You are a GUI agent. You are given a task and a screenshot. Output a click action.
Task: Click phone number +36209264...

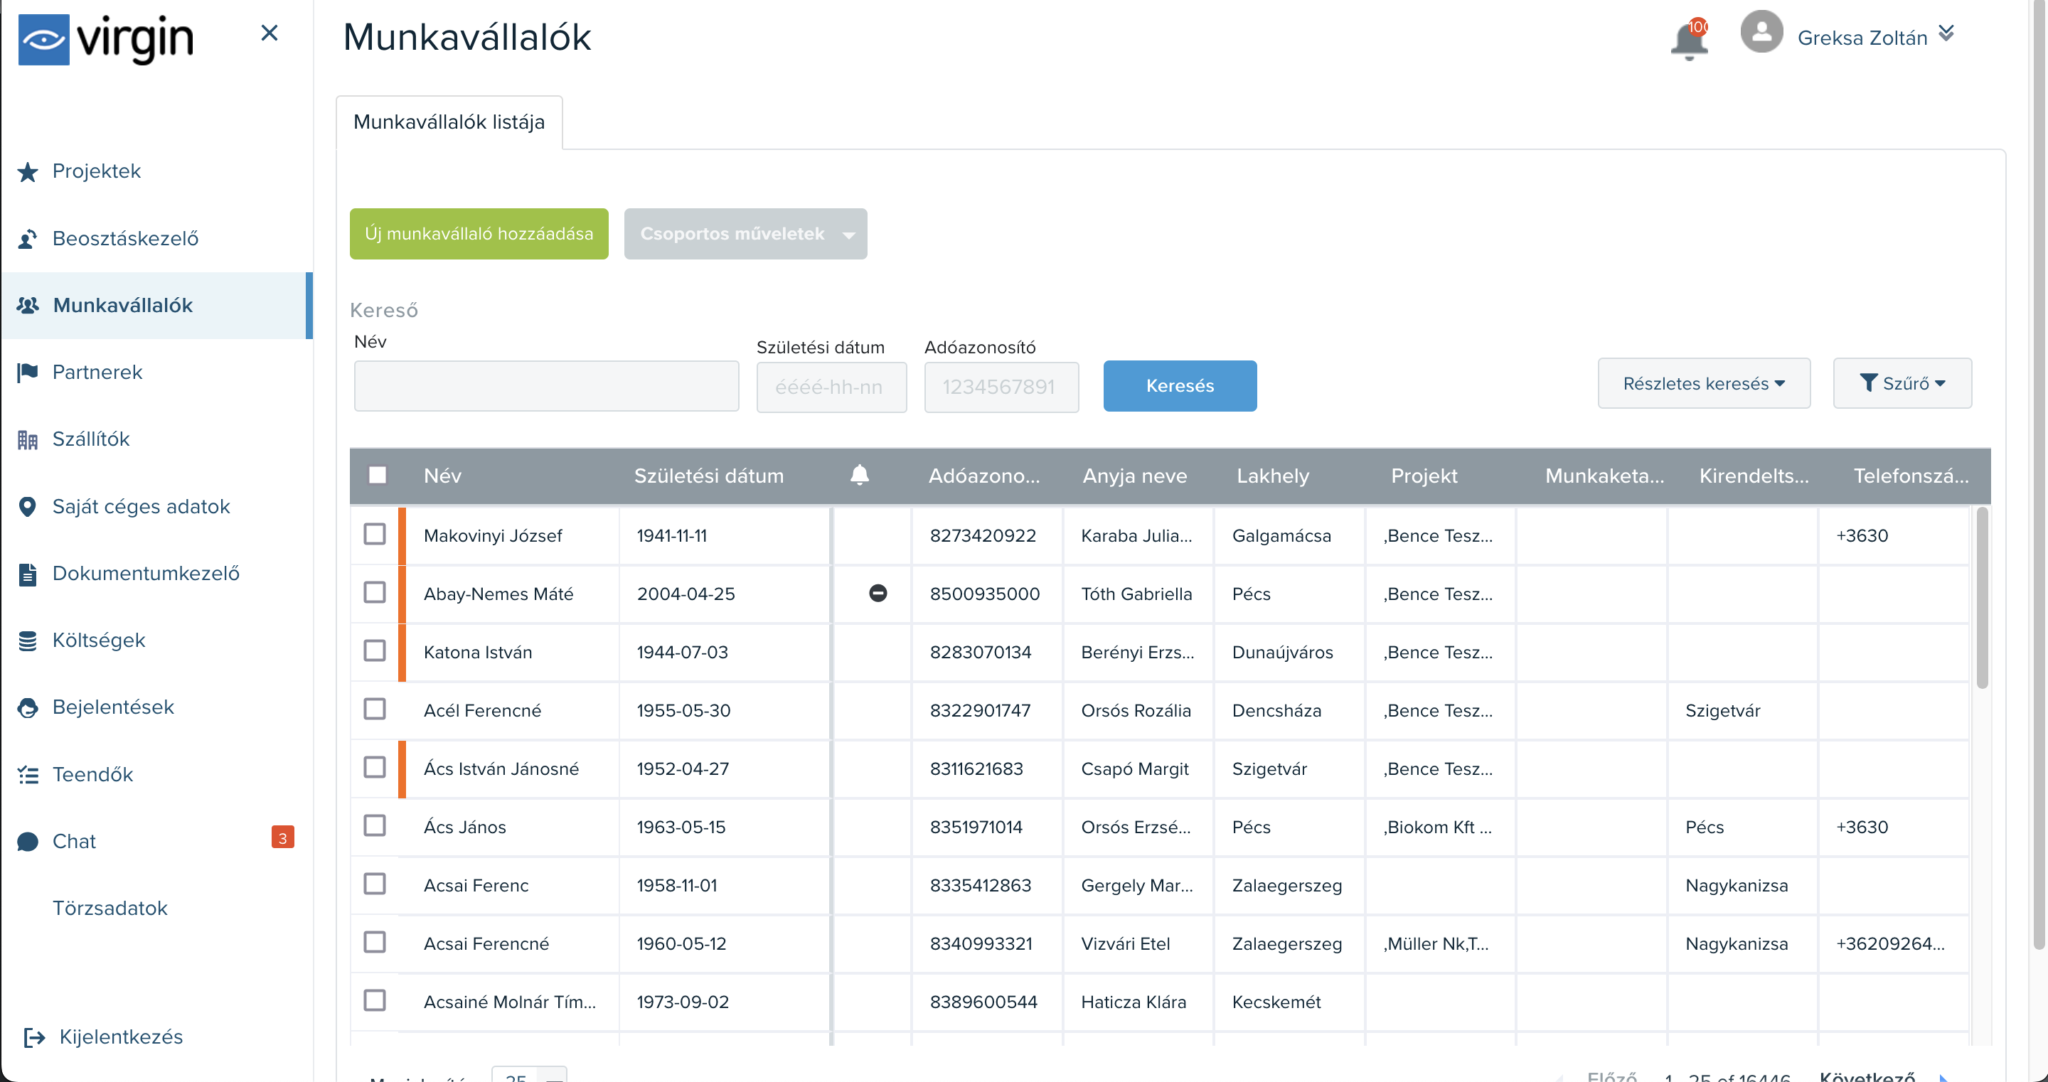[1890, 943]
